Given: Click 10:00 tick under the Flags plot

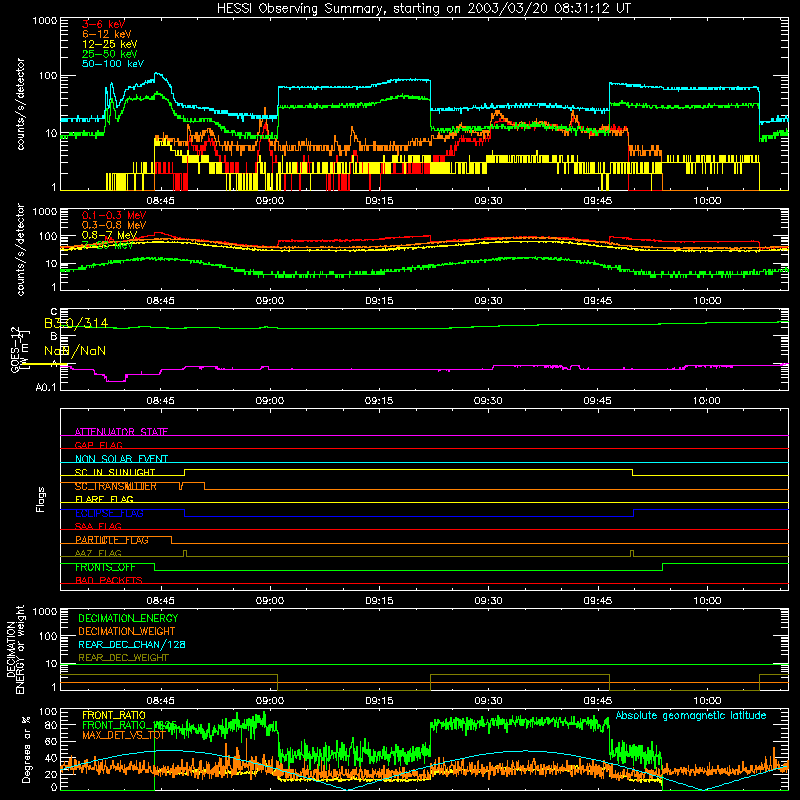Looking at the screenshot, I should coord(707,601).
